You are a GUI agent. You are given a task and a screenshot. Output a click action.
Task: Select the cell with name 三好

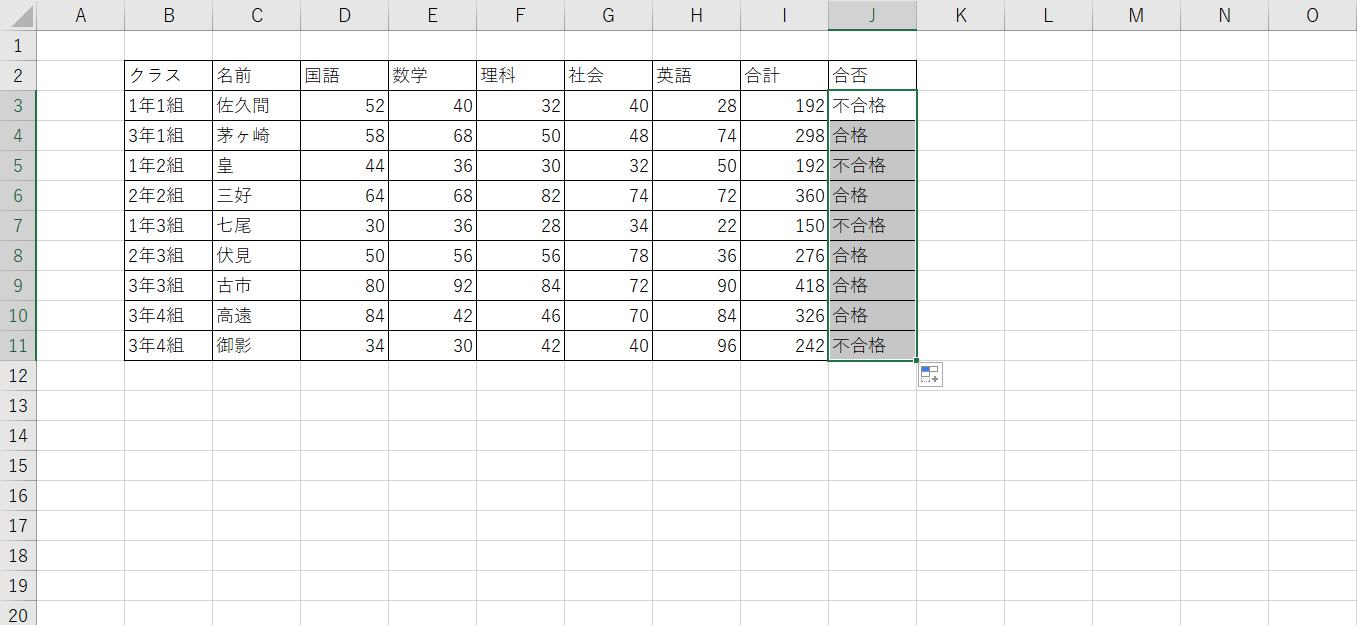point(256,195)
